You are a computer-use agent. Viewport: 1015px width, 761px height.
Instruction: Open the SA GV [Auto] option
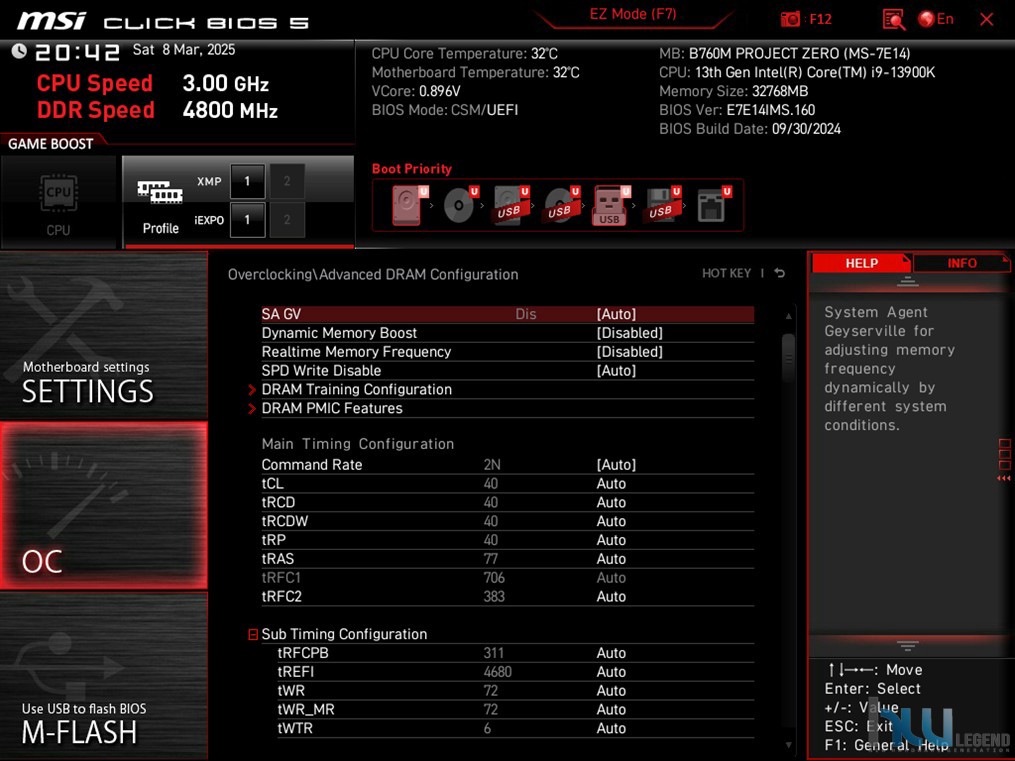pos(616,314)
